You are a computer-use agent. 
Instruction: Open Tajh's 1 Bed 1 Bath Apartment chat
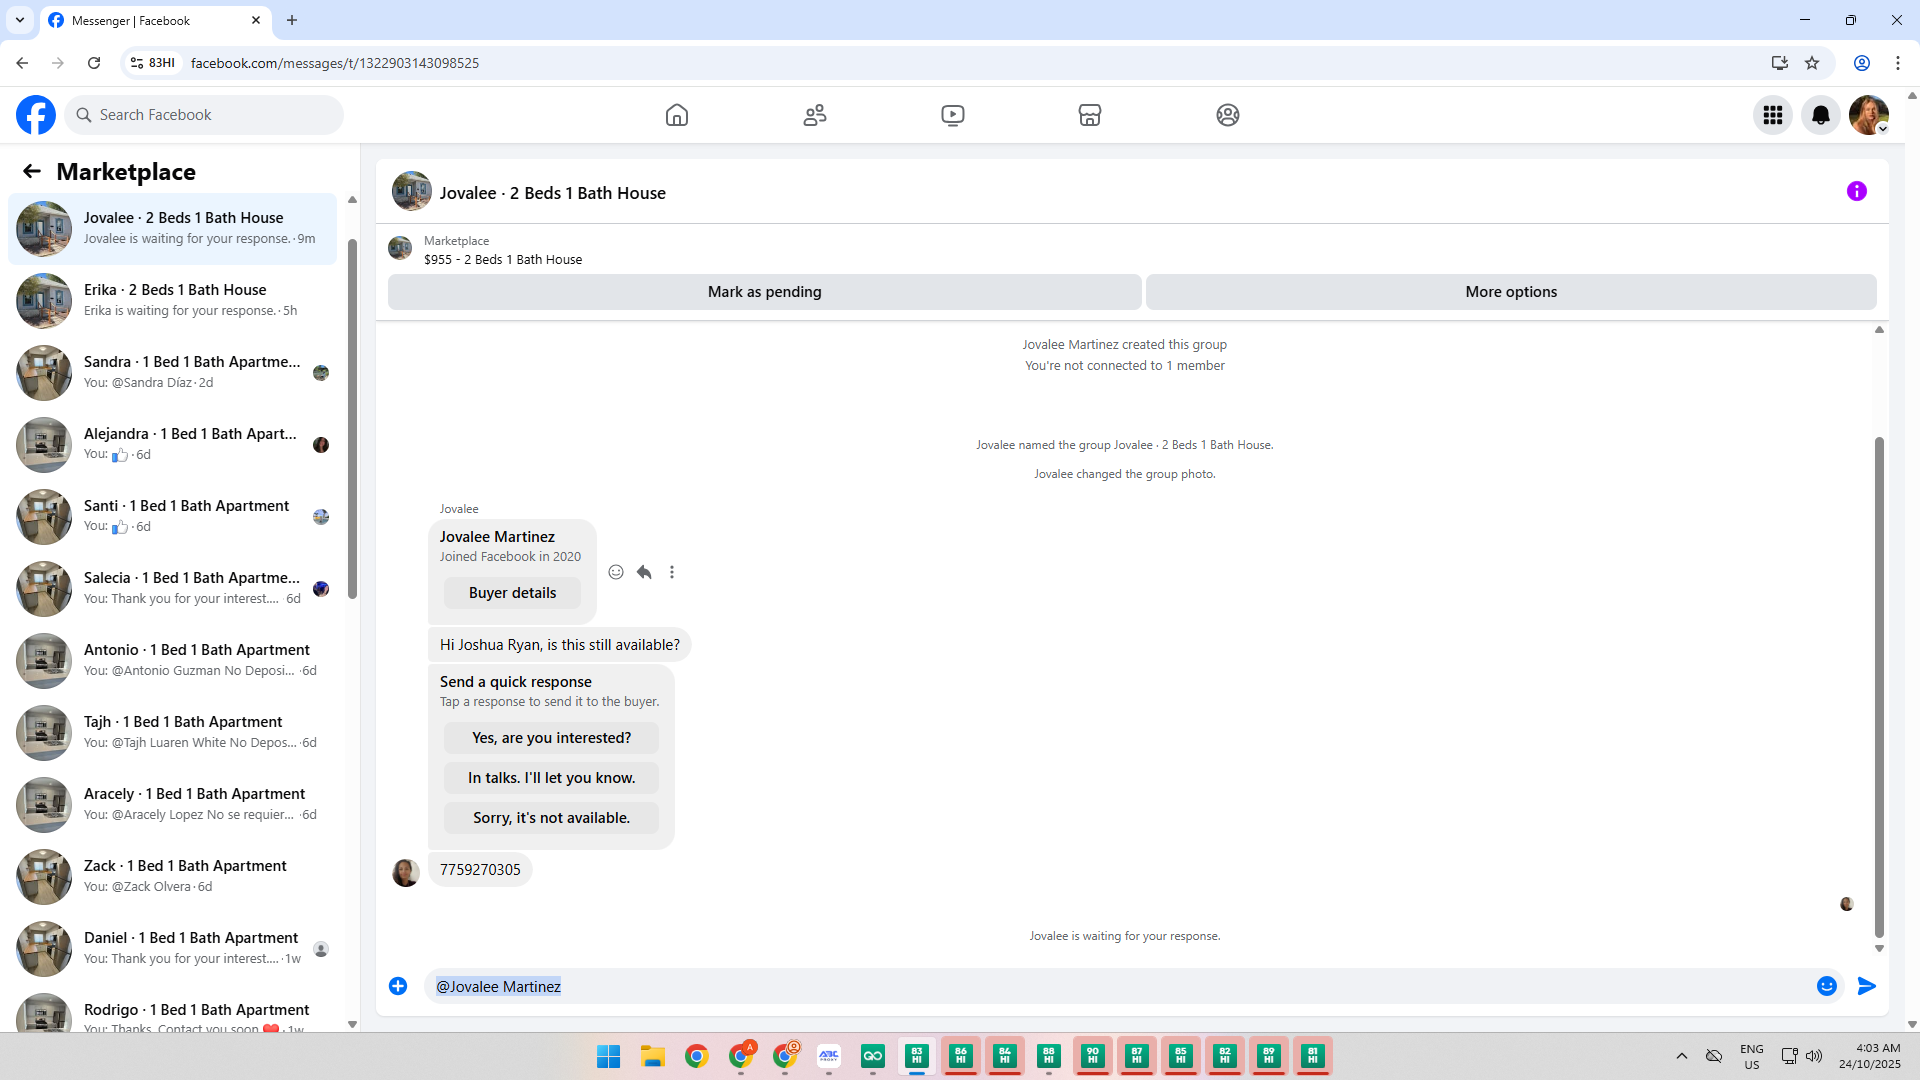click(172, 732)
